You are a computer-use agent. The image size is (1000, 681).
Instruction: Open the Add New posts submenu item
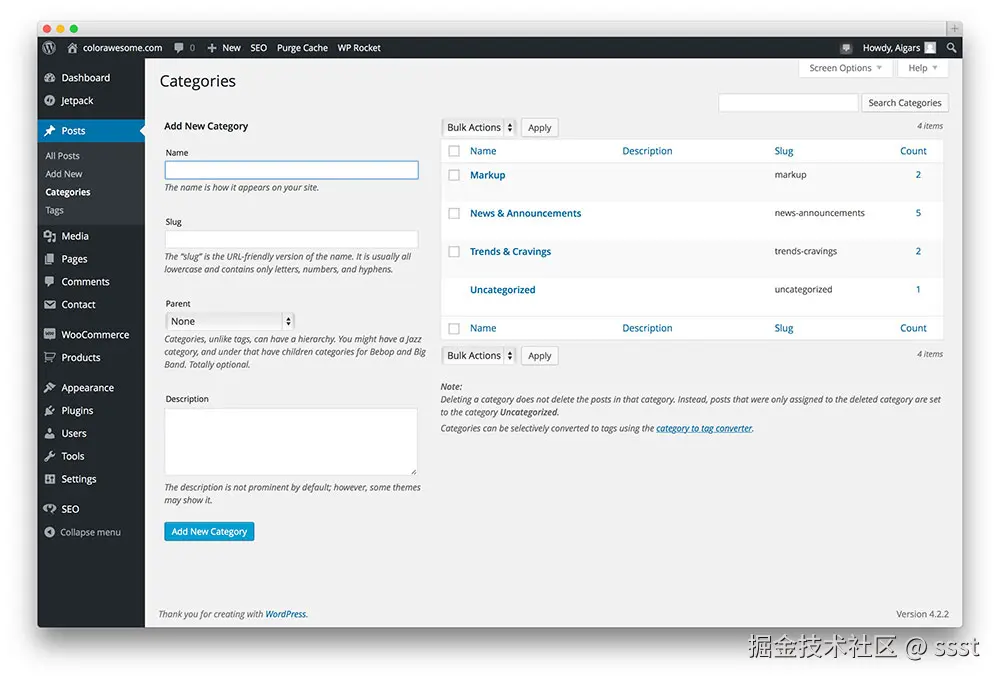click(64, 173)
